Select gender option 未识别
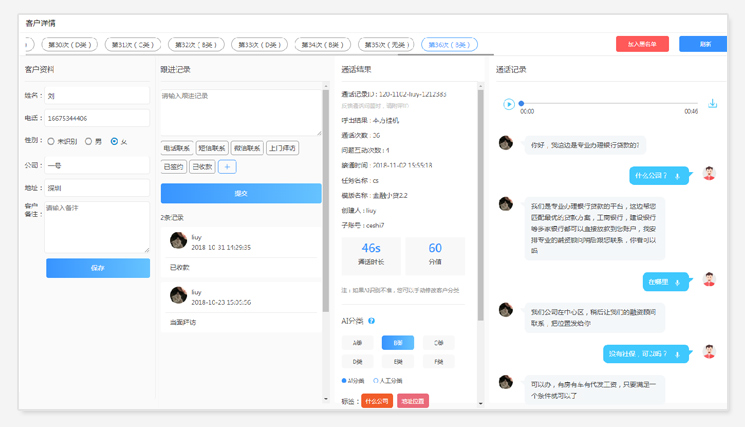This screenshot has width=745, height=427. coord(51,142)
